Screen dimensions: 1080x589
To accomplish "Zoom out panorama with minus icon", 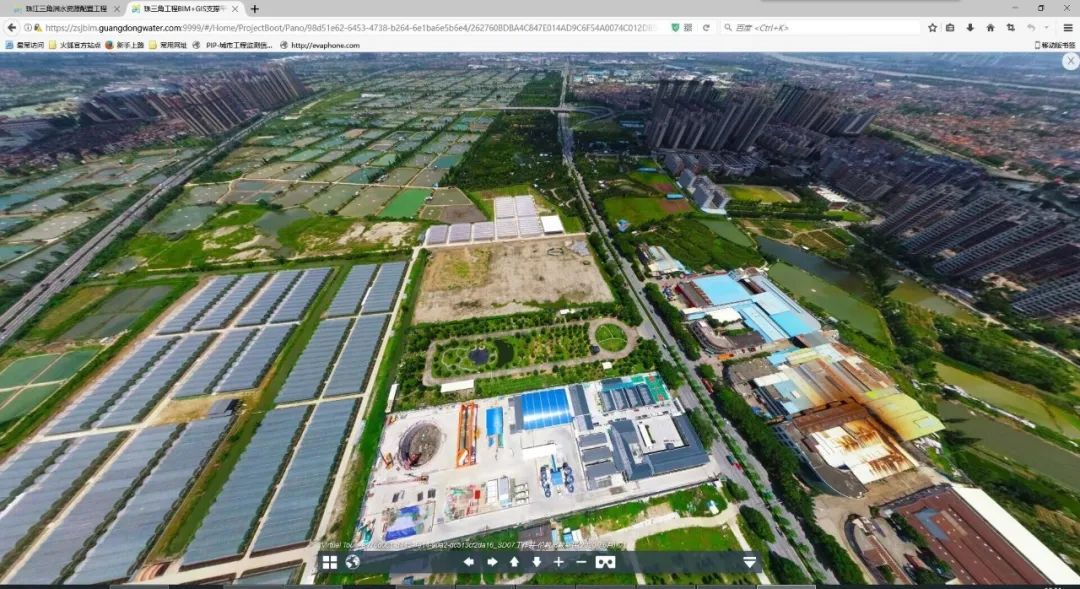I will (x=581, y=562).
